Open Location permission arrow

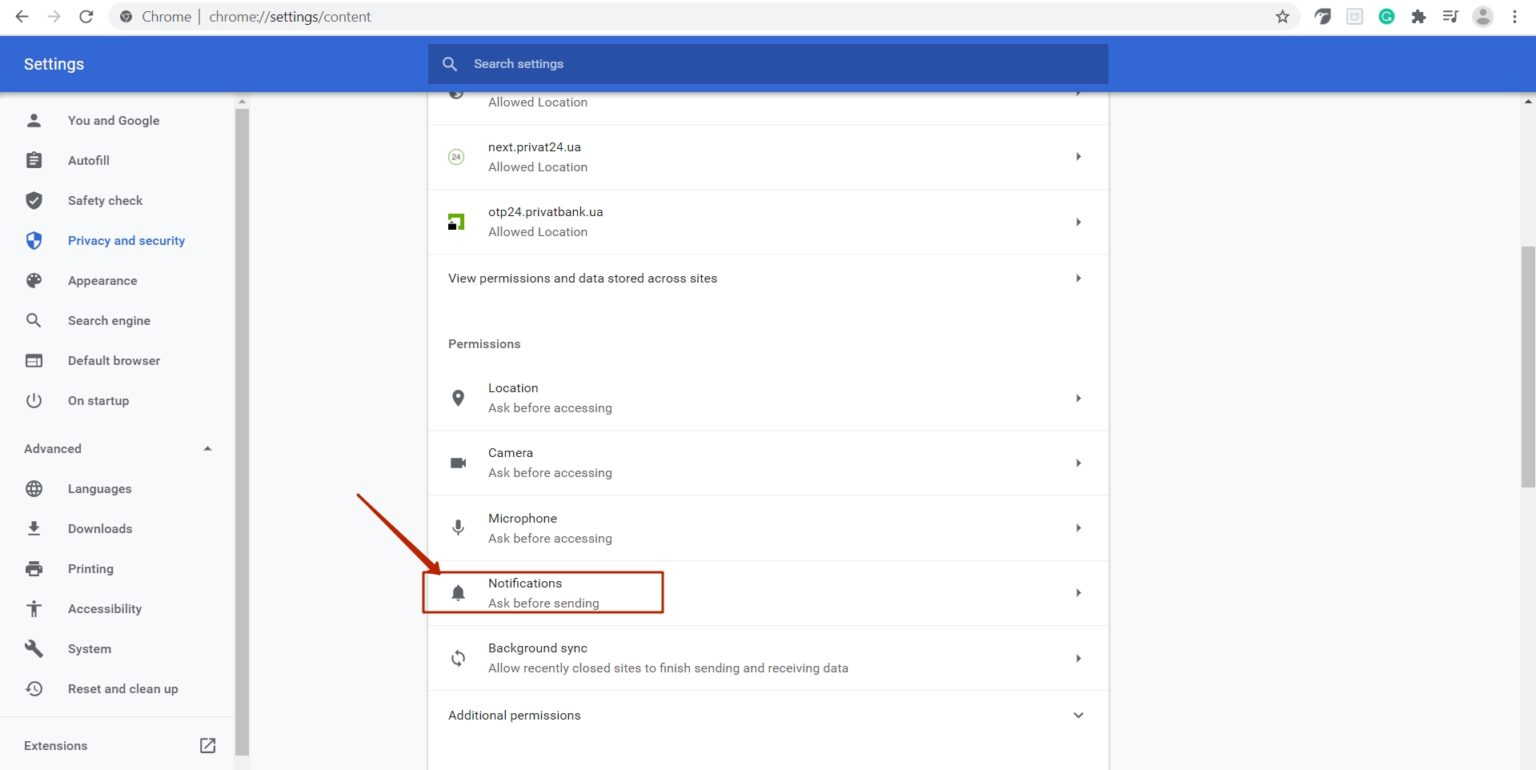1078,398
